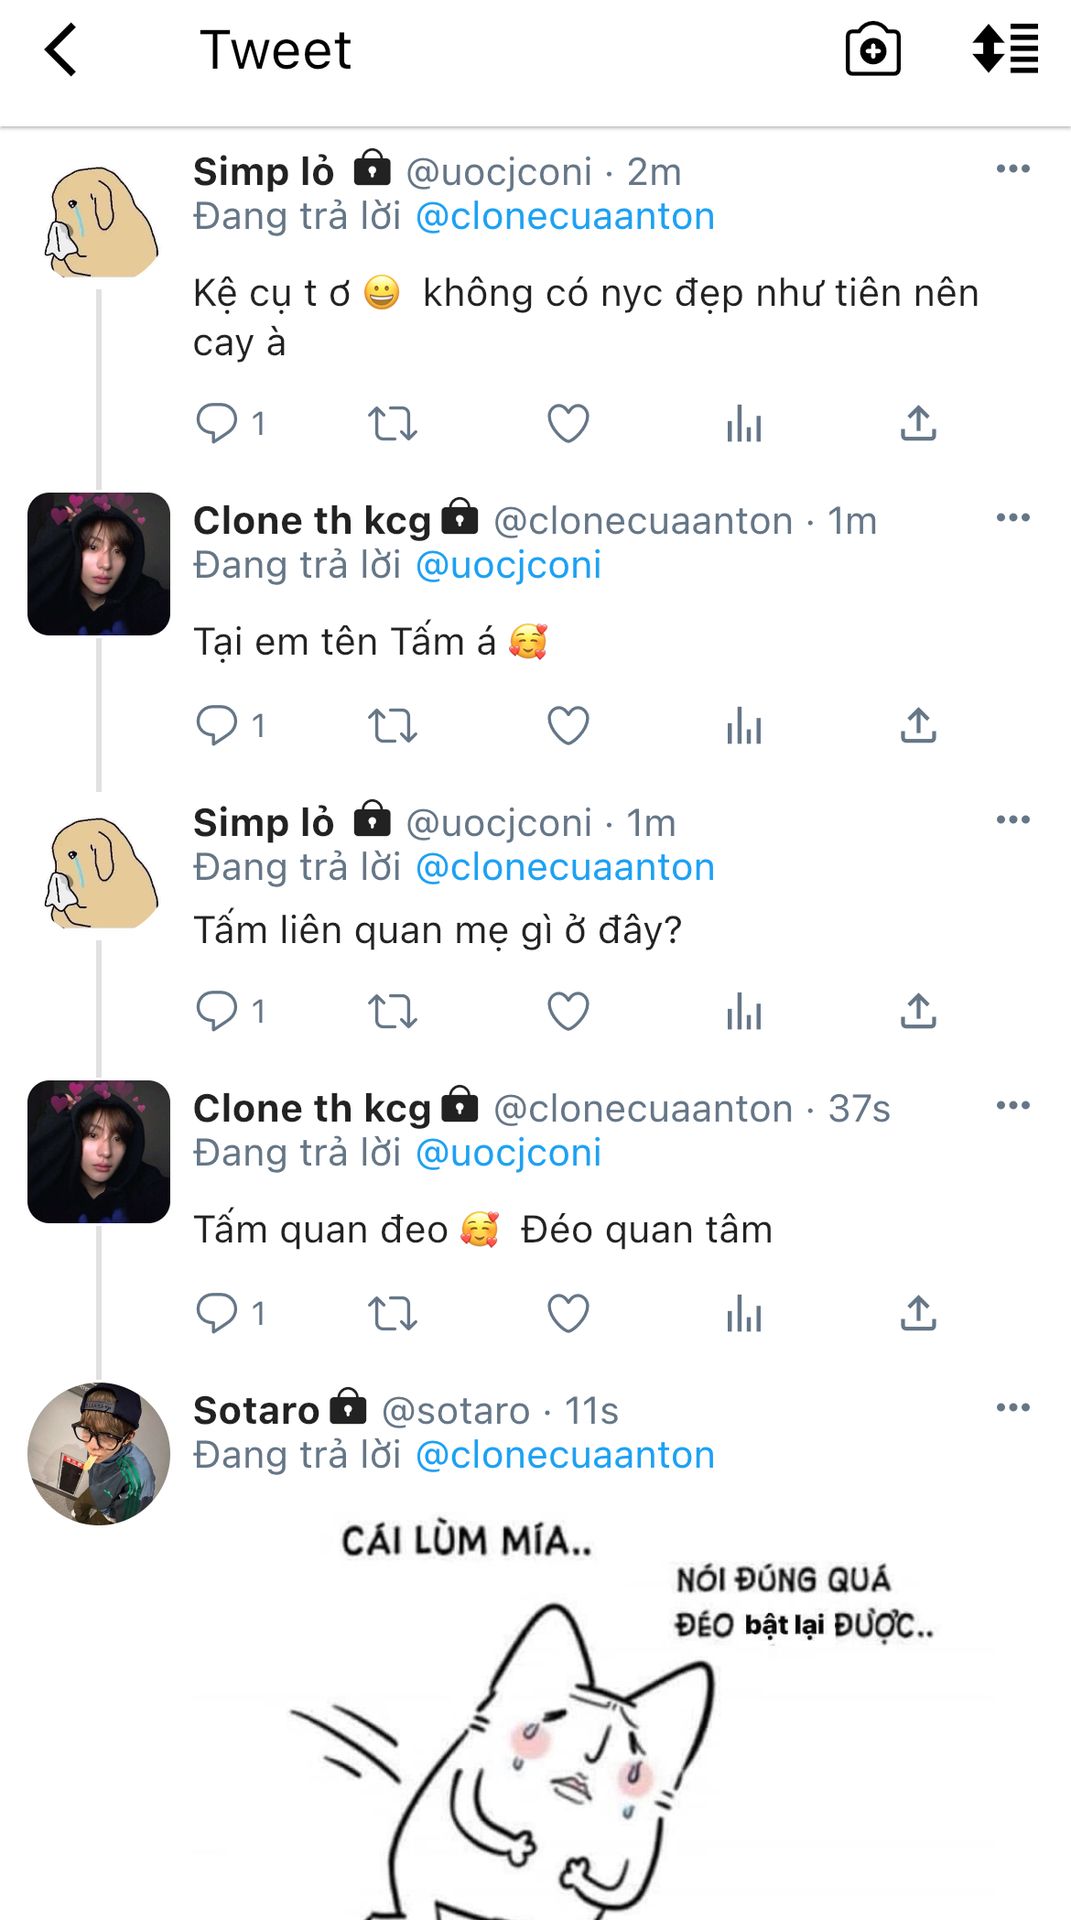Viewport: 1071px width, 1920px height.
Task: Retweet the 'Kệ cụ t ơ' tweet
Action: 392,423
